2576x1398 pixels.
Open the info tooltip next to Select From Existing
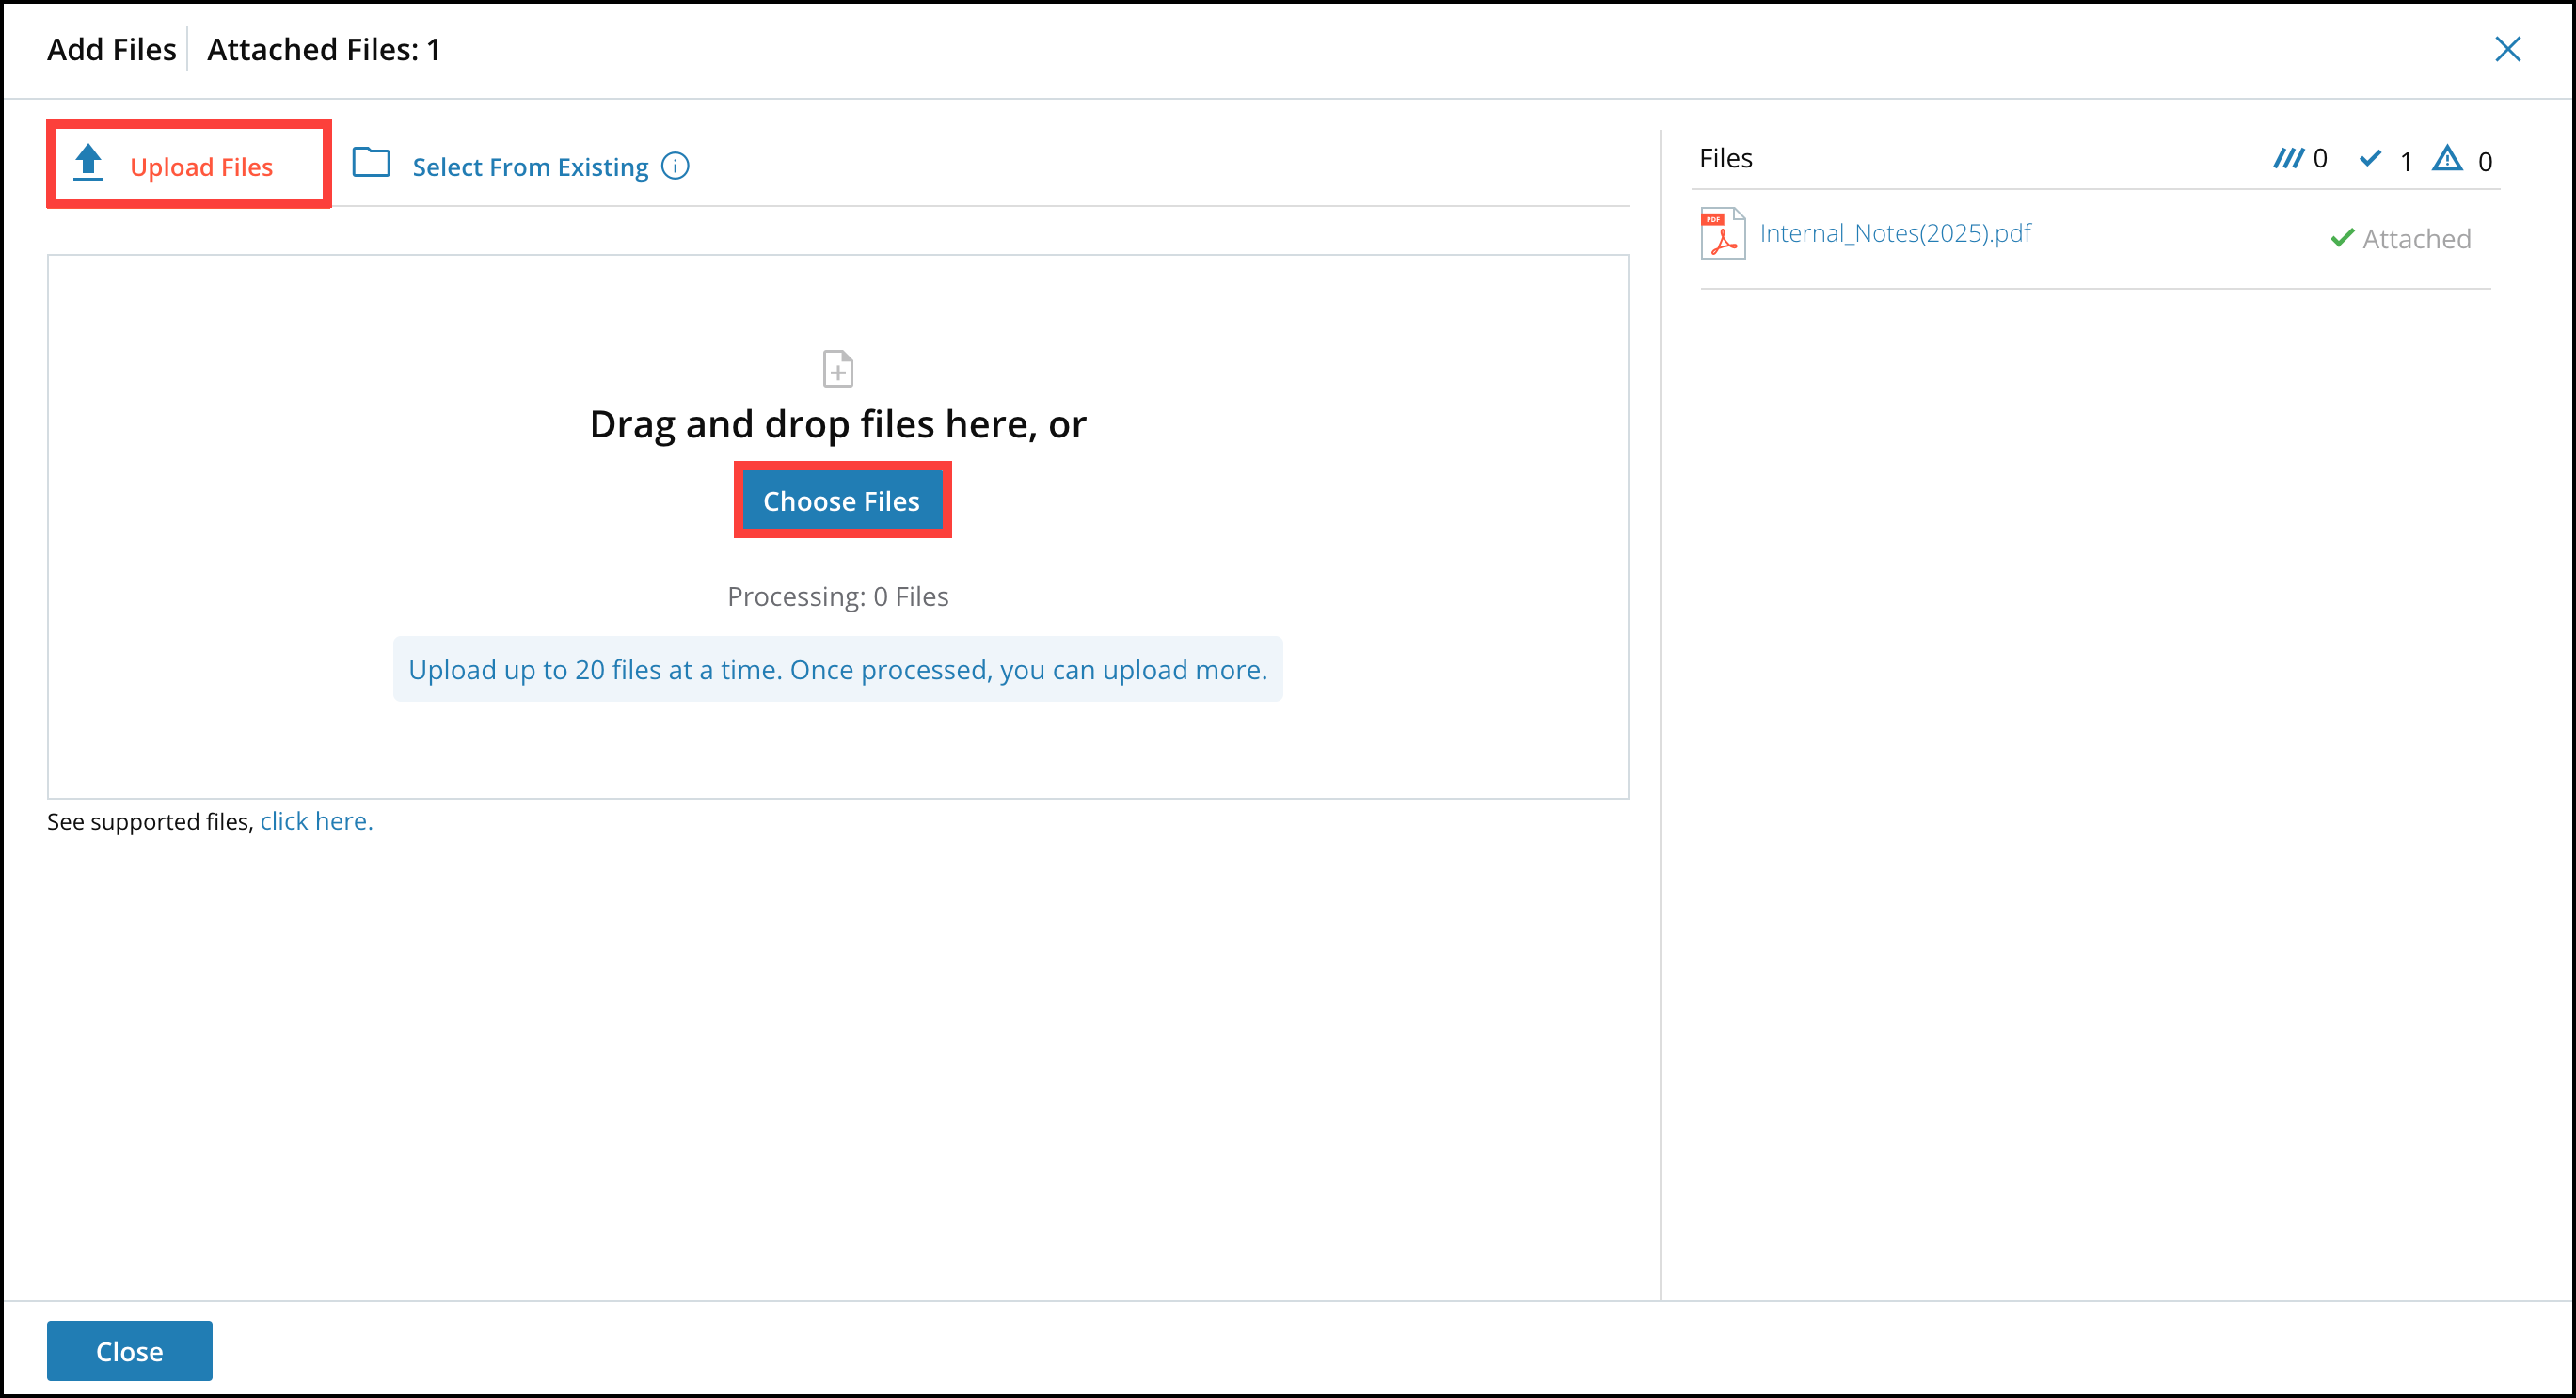click(675, 166)
